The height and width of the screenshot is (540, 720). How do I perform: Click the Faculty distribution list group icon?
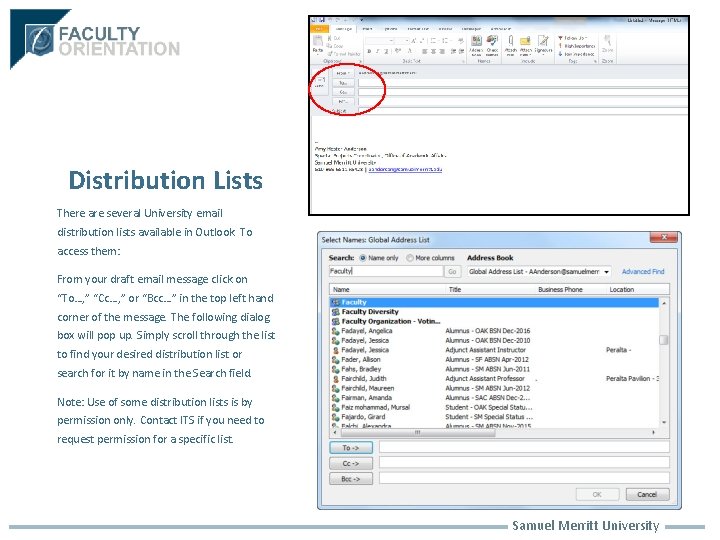click(x=335, y=302)
